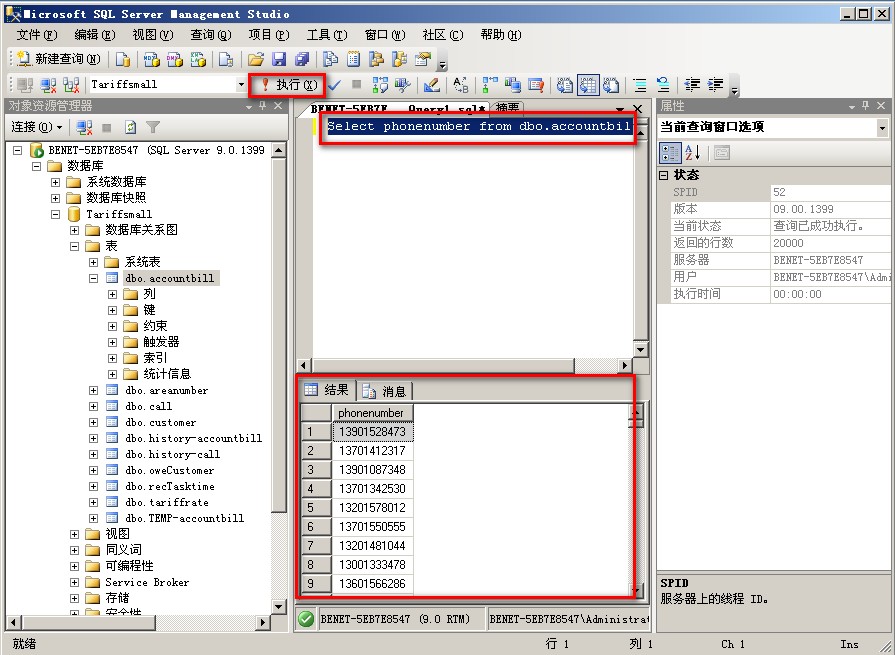Switch to the 消息 tab
The height and width of the screenshot is (655, 895).
(384, 391)
